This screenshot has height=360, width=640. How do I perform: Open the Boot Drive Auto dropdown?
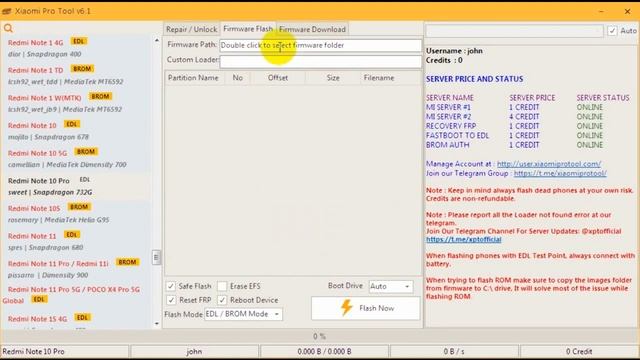click(x=391, y=287)
